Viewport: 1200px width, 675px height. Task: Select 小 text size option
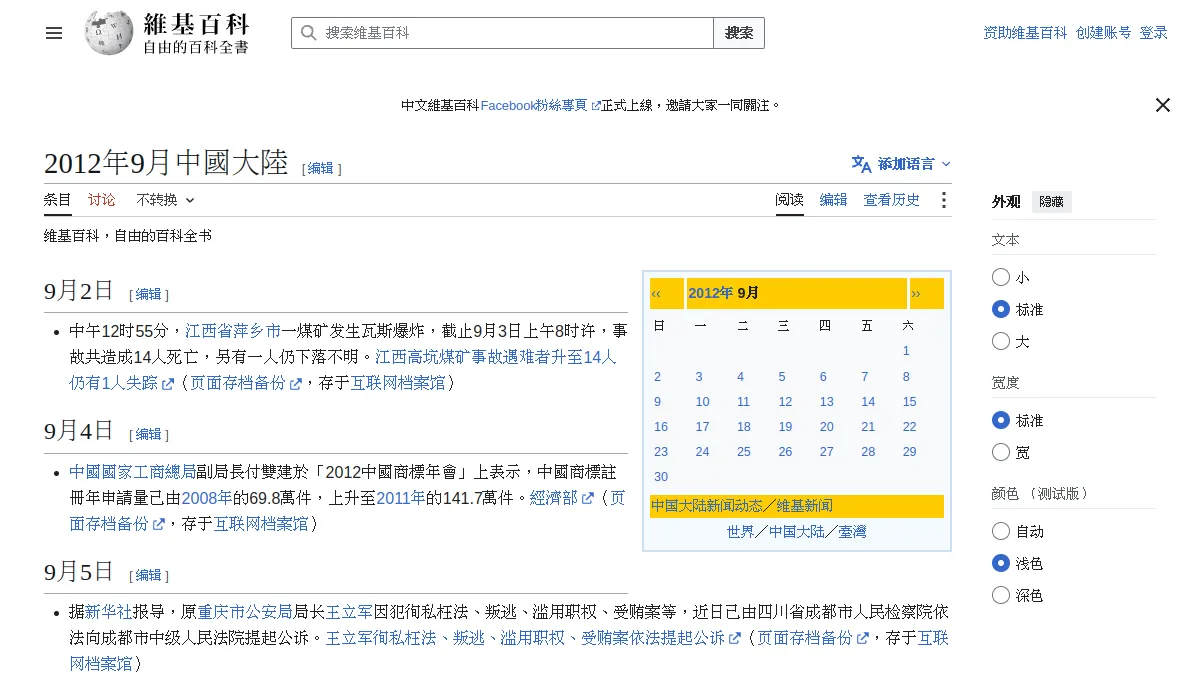point(1001,278)
